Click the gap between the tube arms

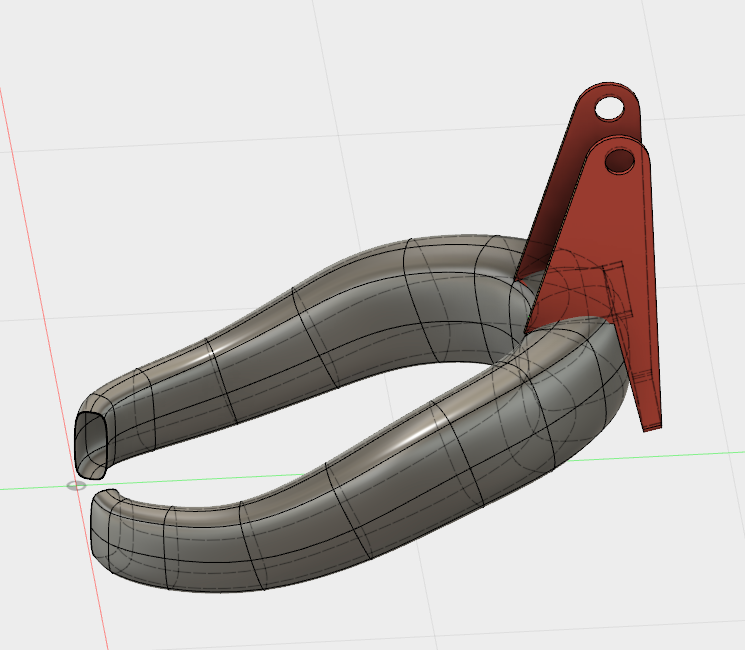300,440
